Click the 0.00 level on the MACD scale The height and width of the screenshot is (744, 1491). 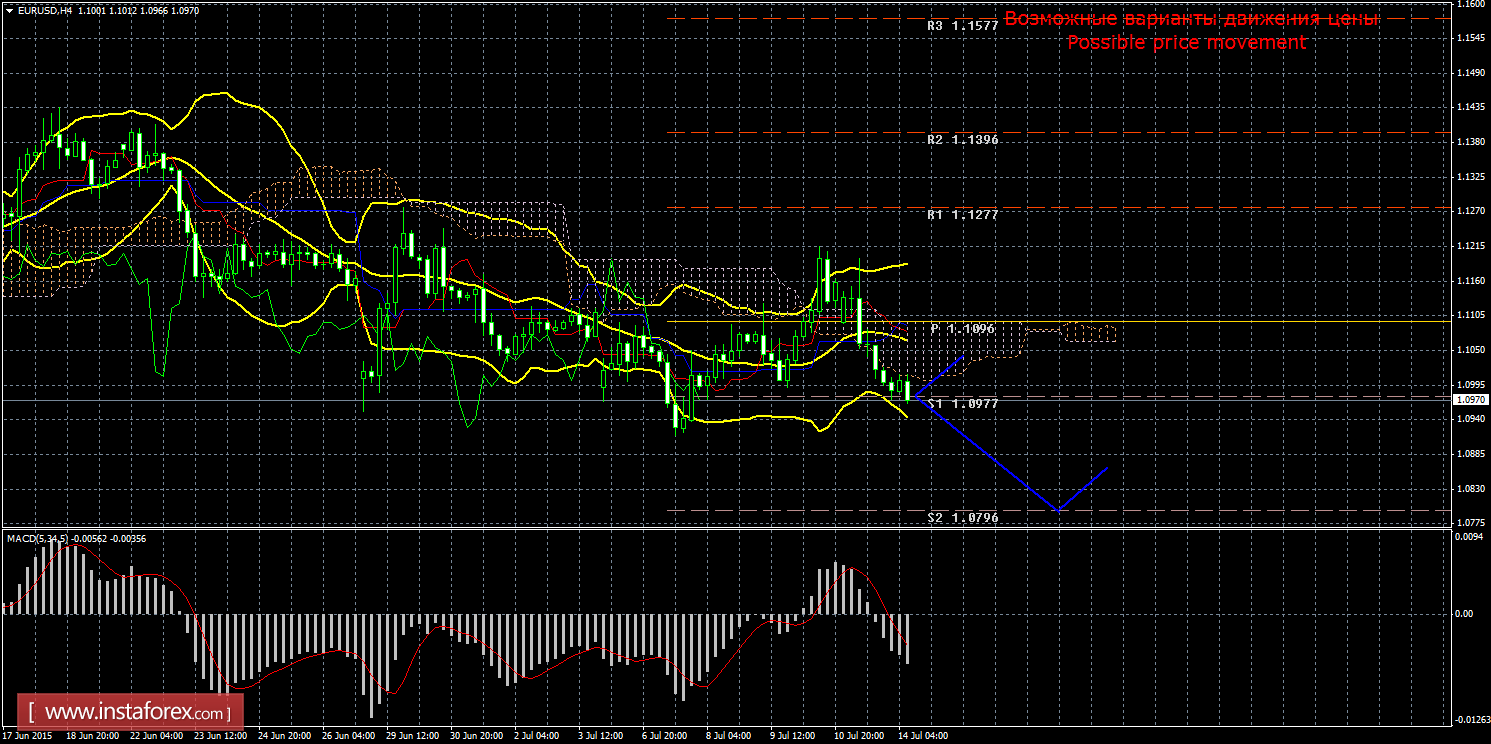tap(1463, 614)
